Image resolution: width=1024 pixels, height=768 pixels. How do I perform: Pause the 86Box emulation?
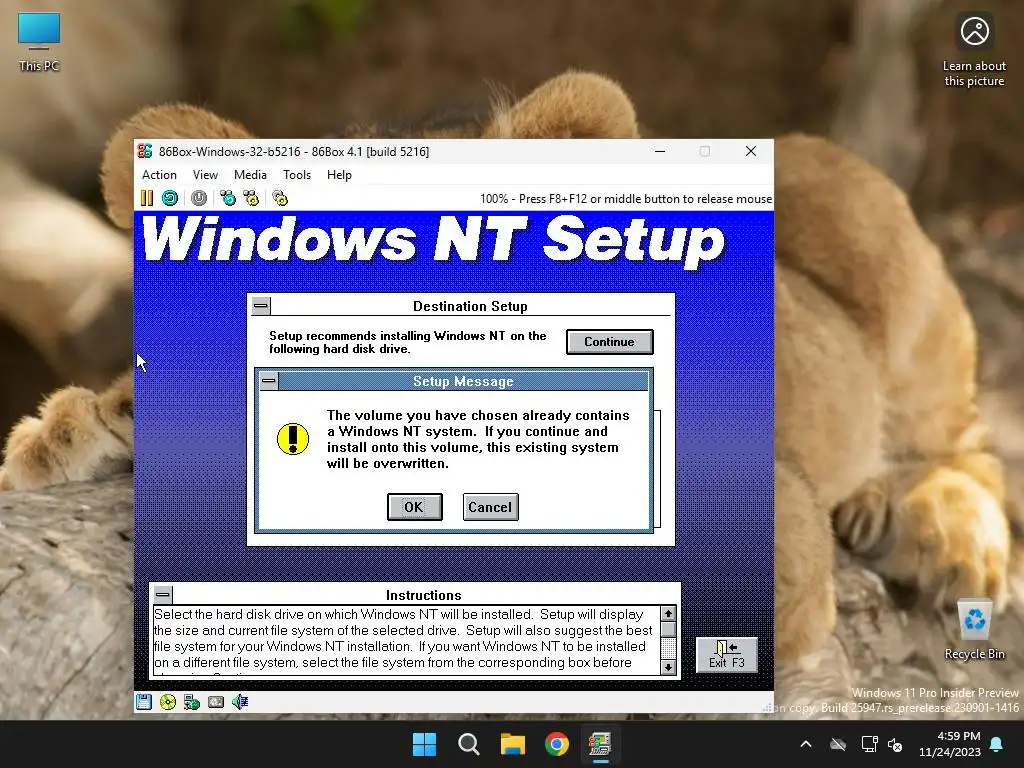point(147,198)
